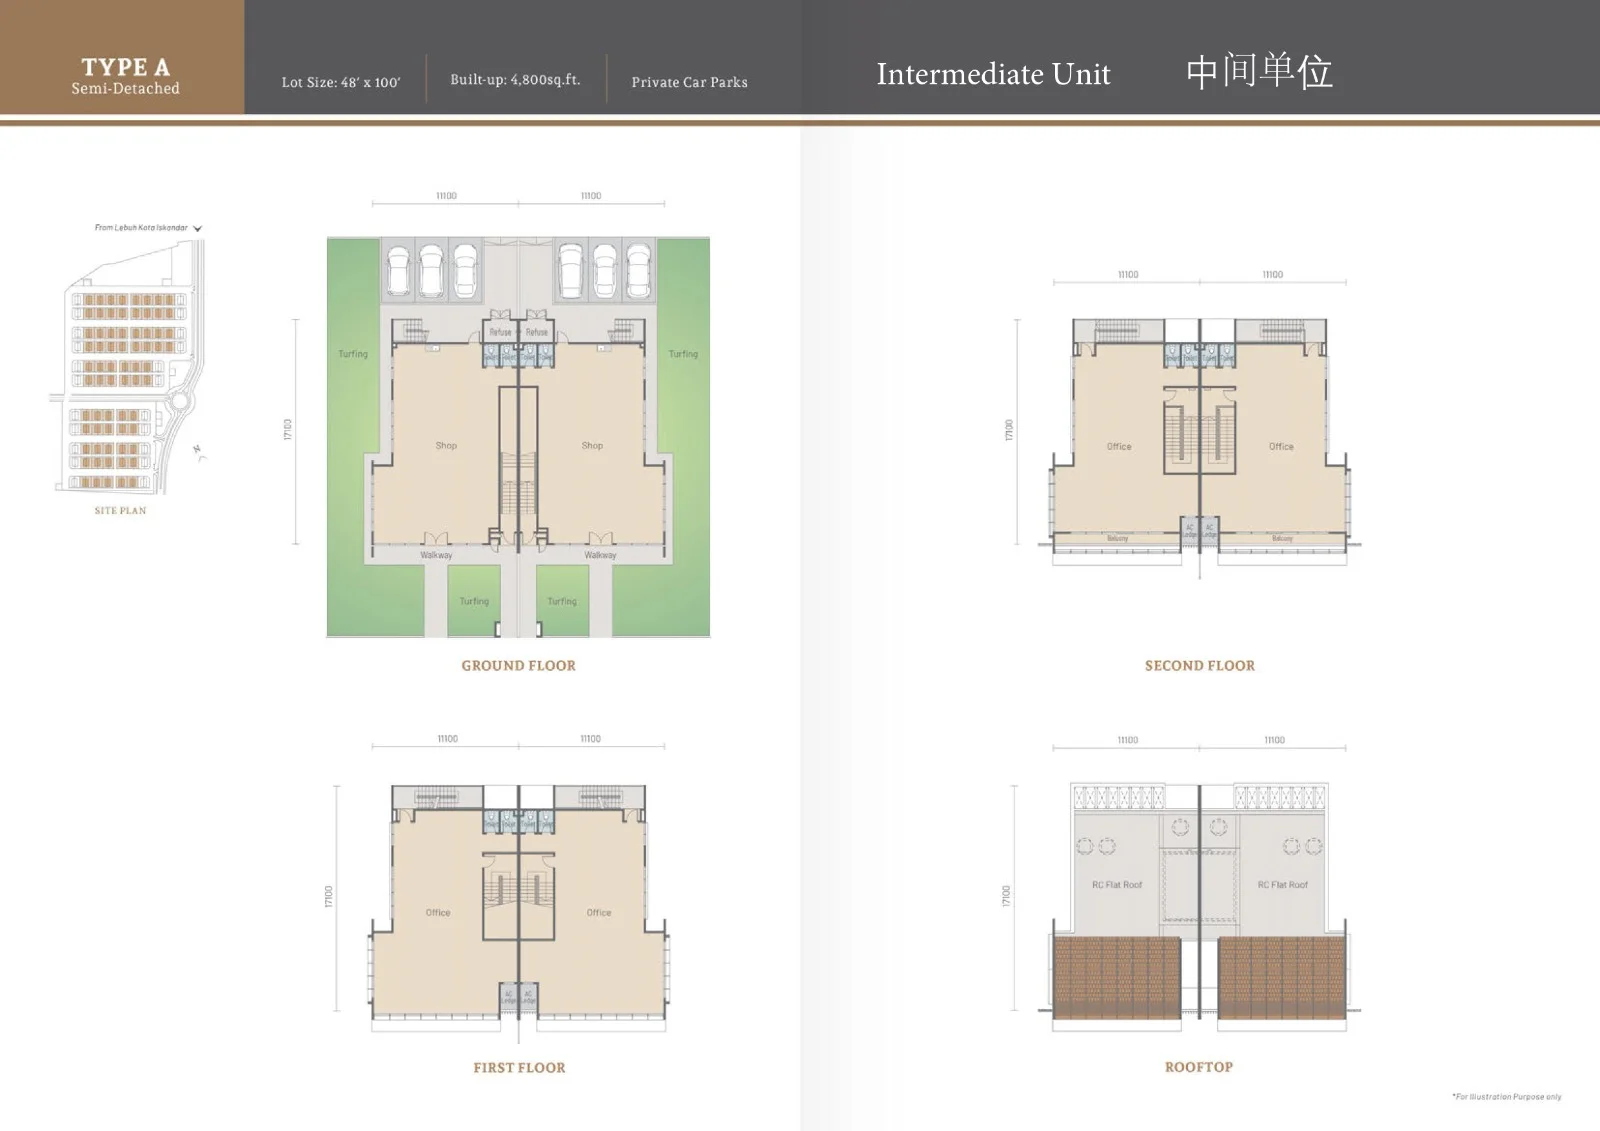Click the From Lebuh Kota Iskandar arrow
This screenshot has width=1600, height=1131.
click(197, 229)
